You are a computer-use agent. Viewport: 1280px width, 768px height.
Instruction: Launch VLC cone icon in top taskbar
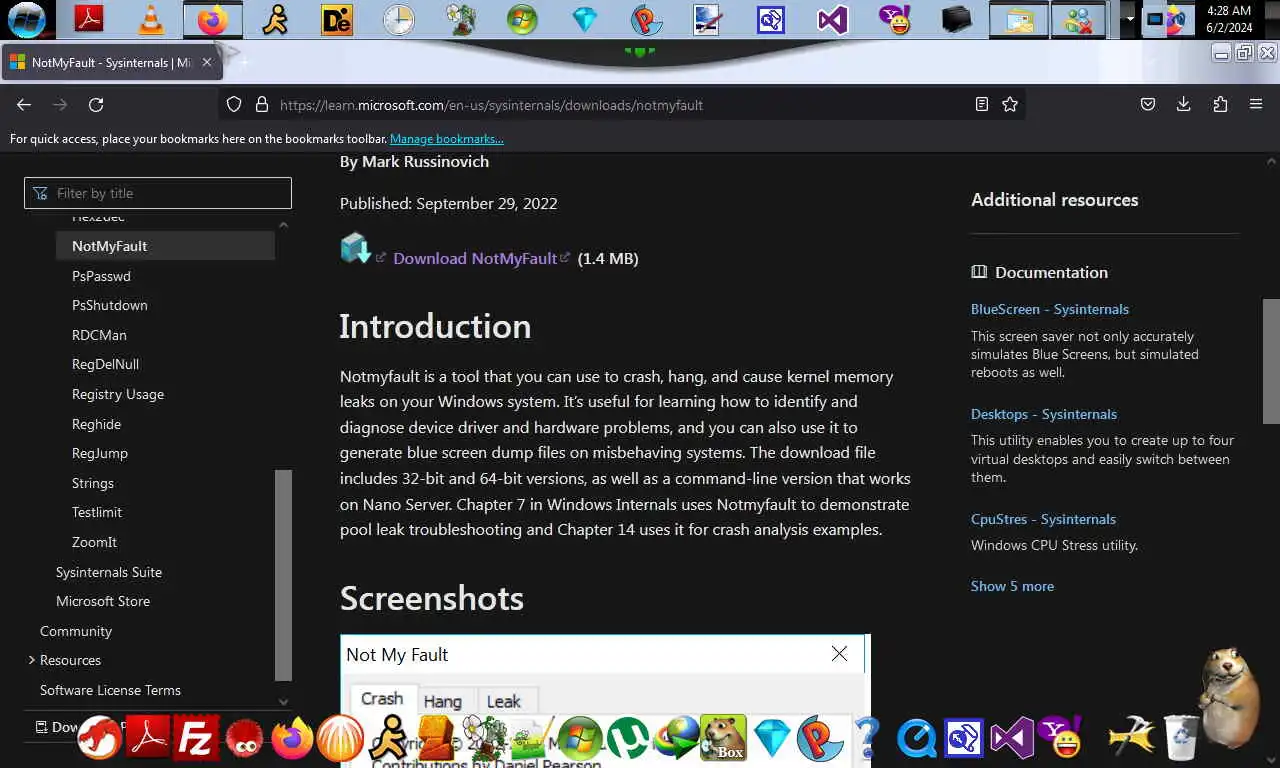151,18
